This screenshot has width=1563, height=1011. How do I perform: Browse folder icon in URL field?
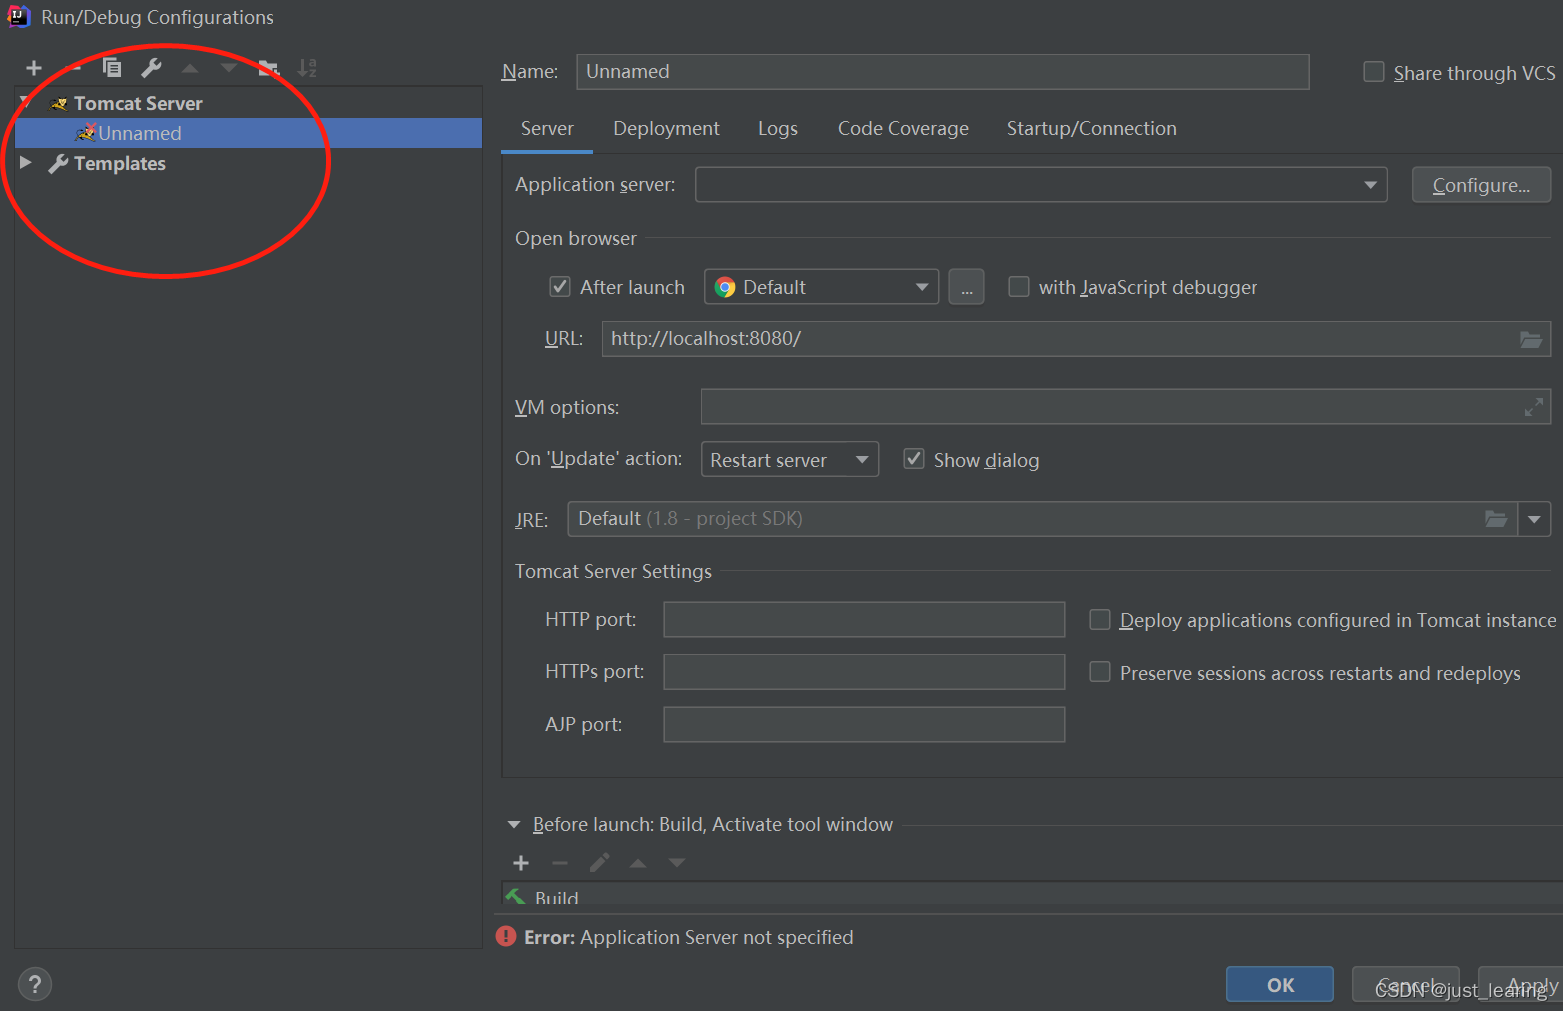coord(1530,339)
